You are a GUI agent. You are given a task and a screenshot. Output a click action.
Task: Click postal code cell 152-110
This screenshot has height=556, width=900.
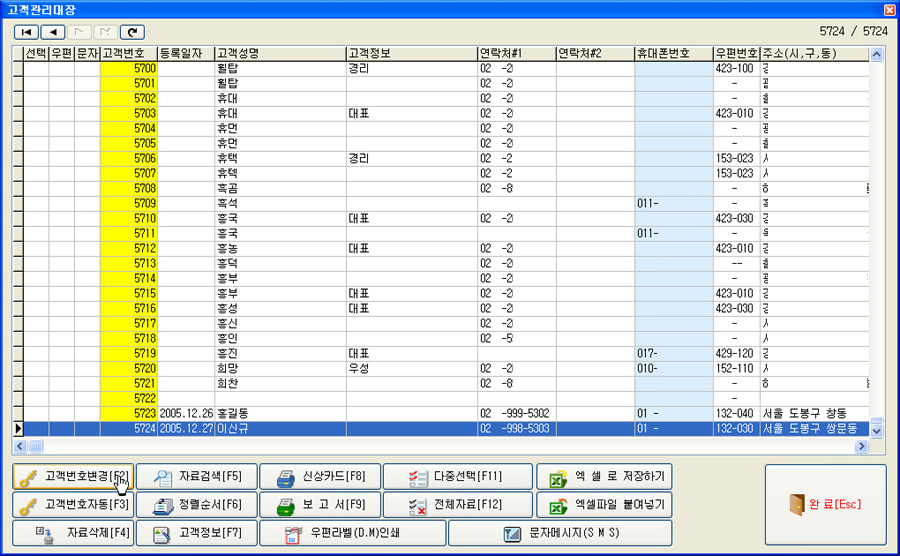(737, 369)
